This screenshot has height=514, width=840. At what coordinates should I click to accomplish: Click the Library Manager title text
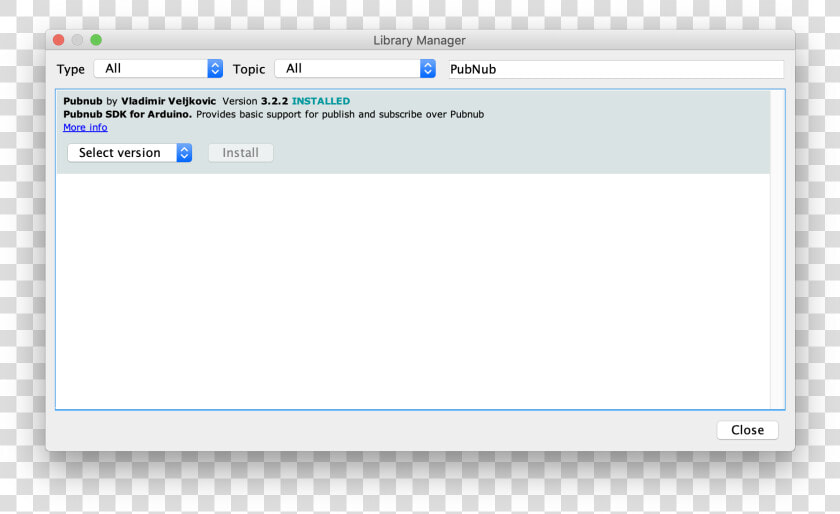coord(419,40)
